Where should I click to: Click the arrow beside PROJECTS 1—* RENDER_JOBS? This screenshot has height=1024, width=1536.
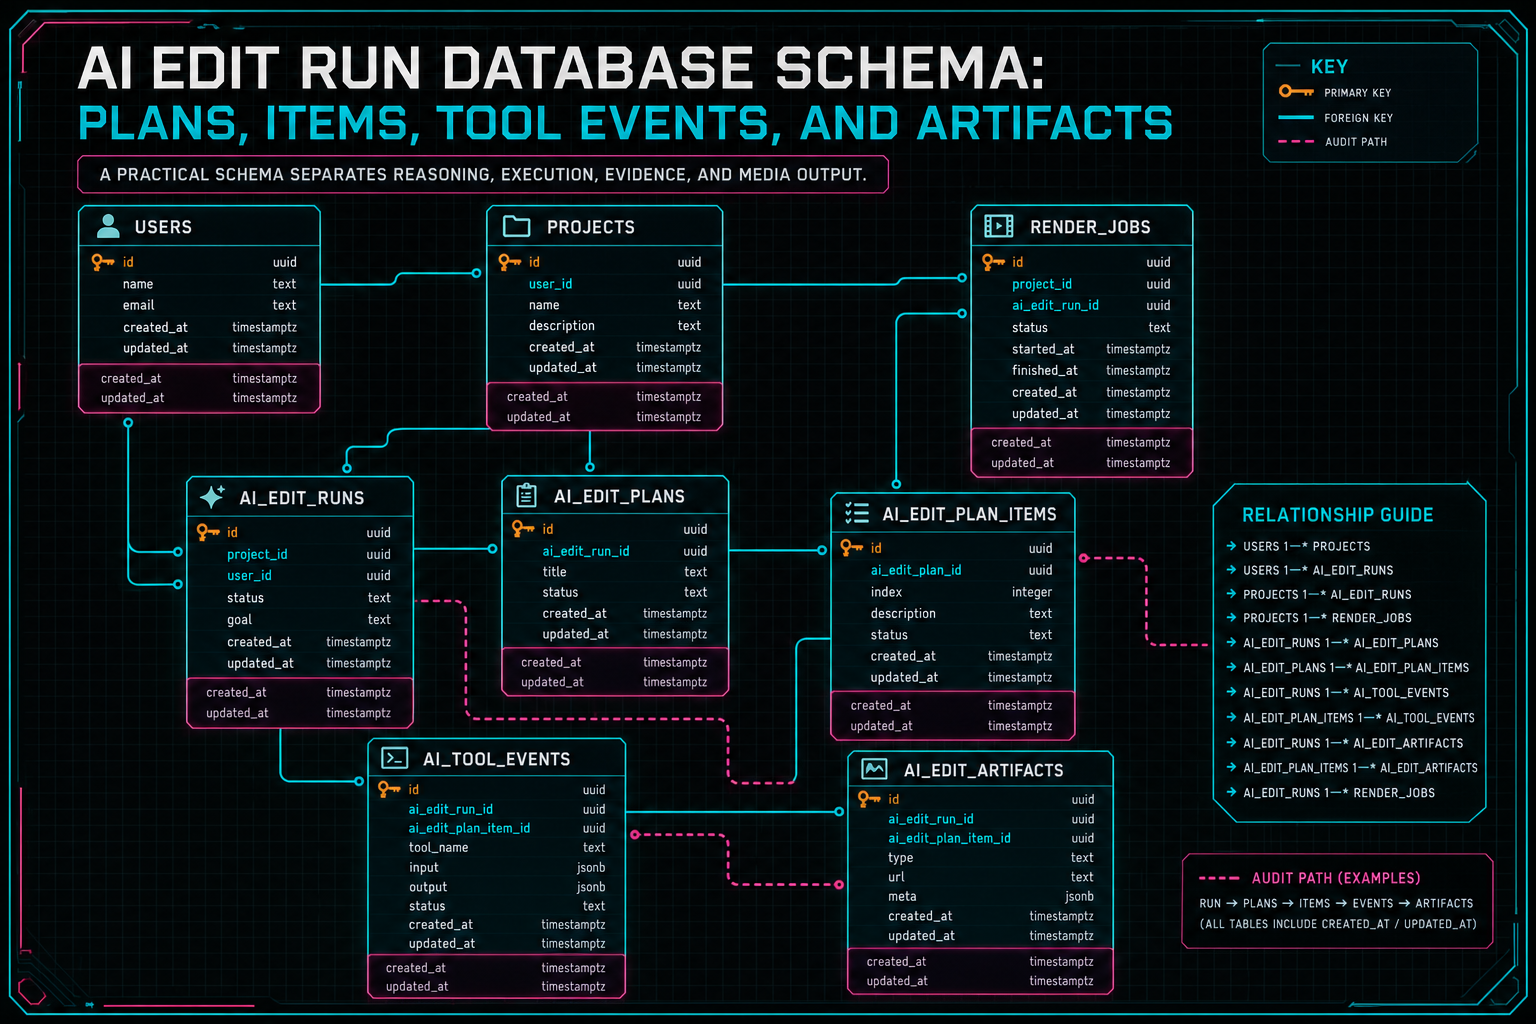tap(1231, 618)
